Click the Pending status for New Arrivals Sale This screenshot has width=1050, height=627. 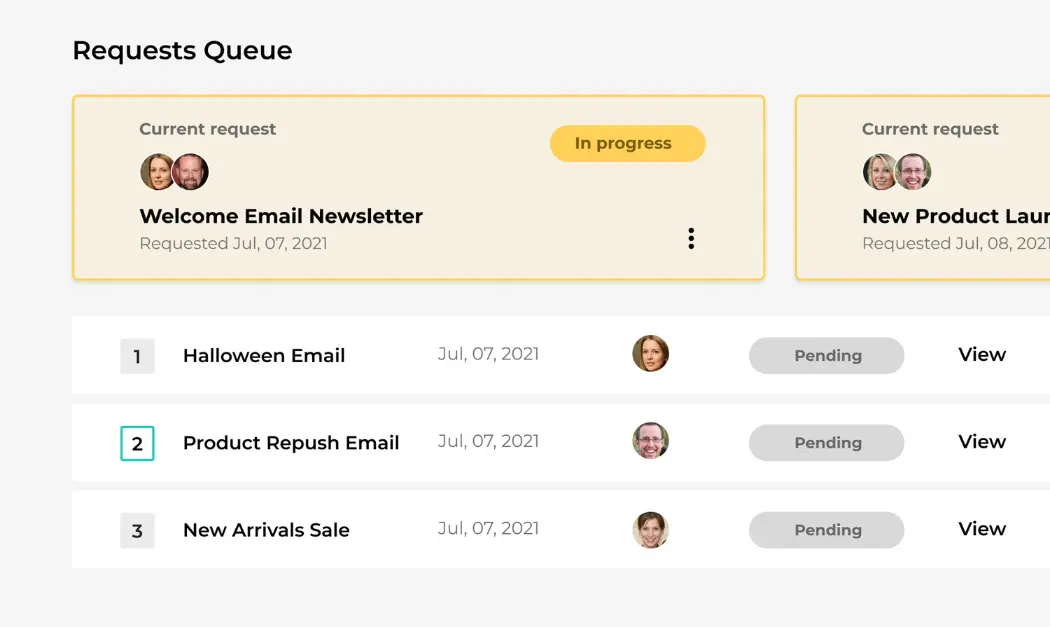pyautogui.click(x=826, y=530)
